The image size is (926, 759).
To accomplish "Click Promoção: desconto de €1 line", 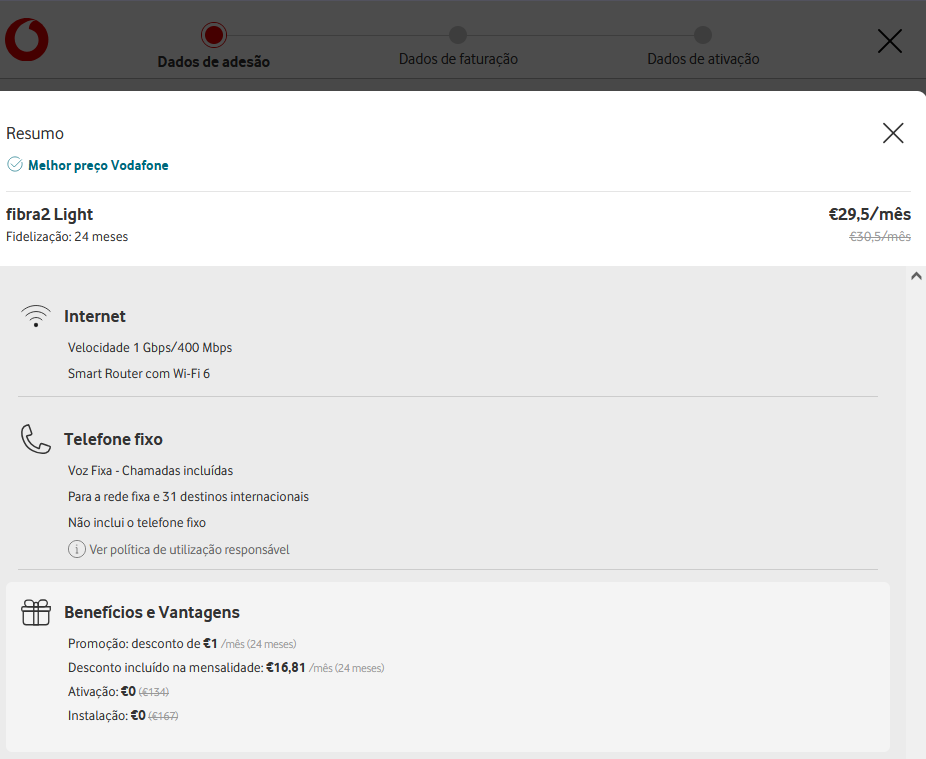I will (182, 644).
